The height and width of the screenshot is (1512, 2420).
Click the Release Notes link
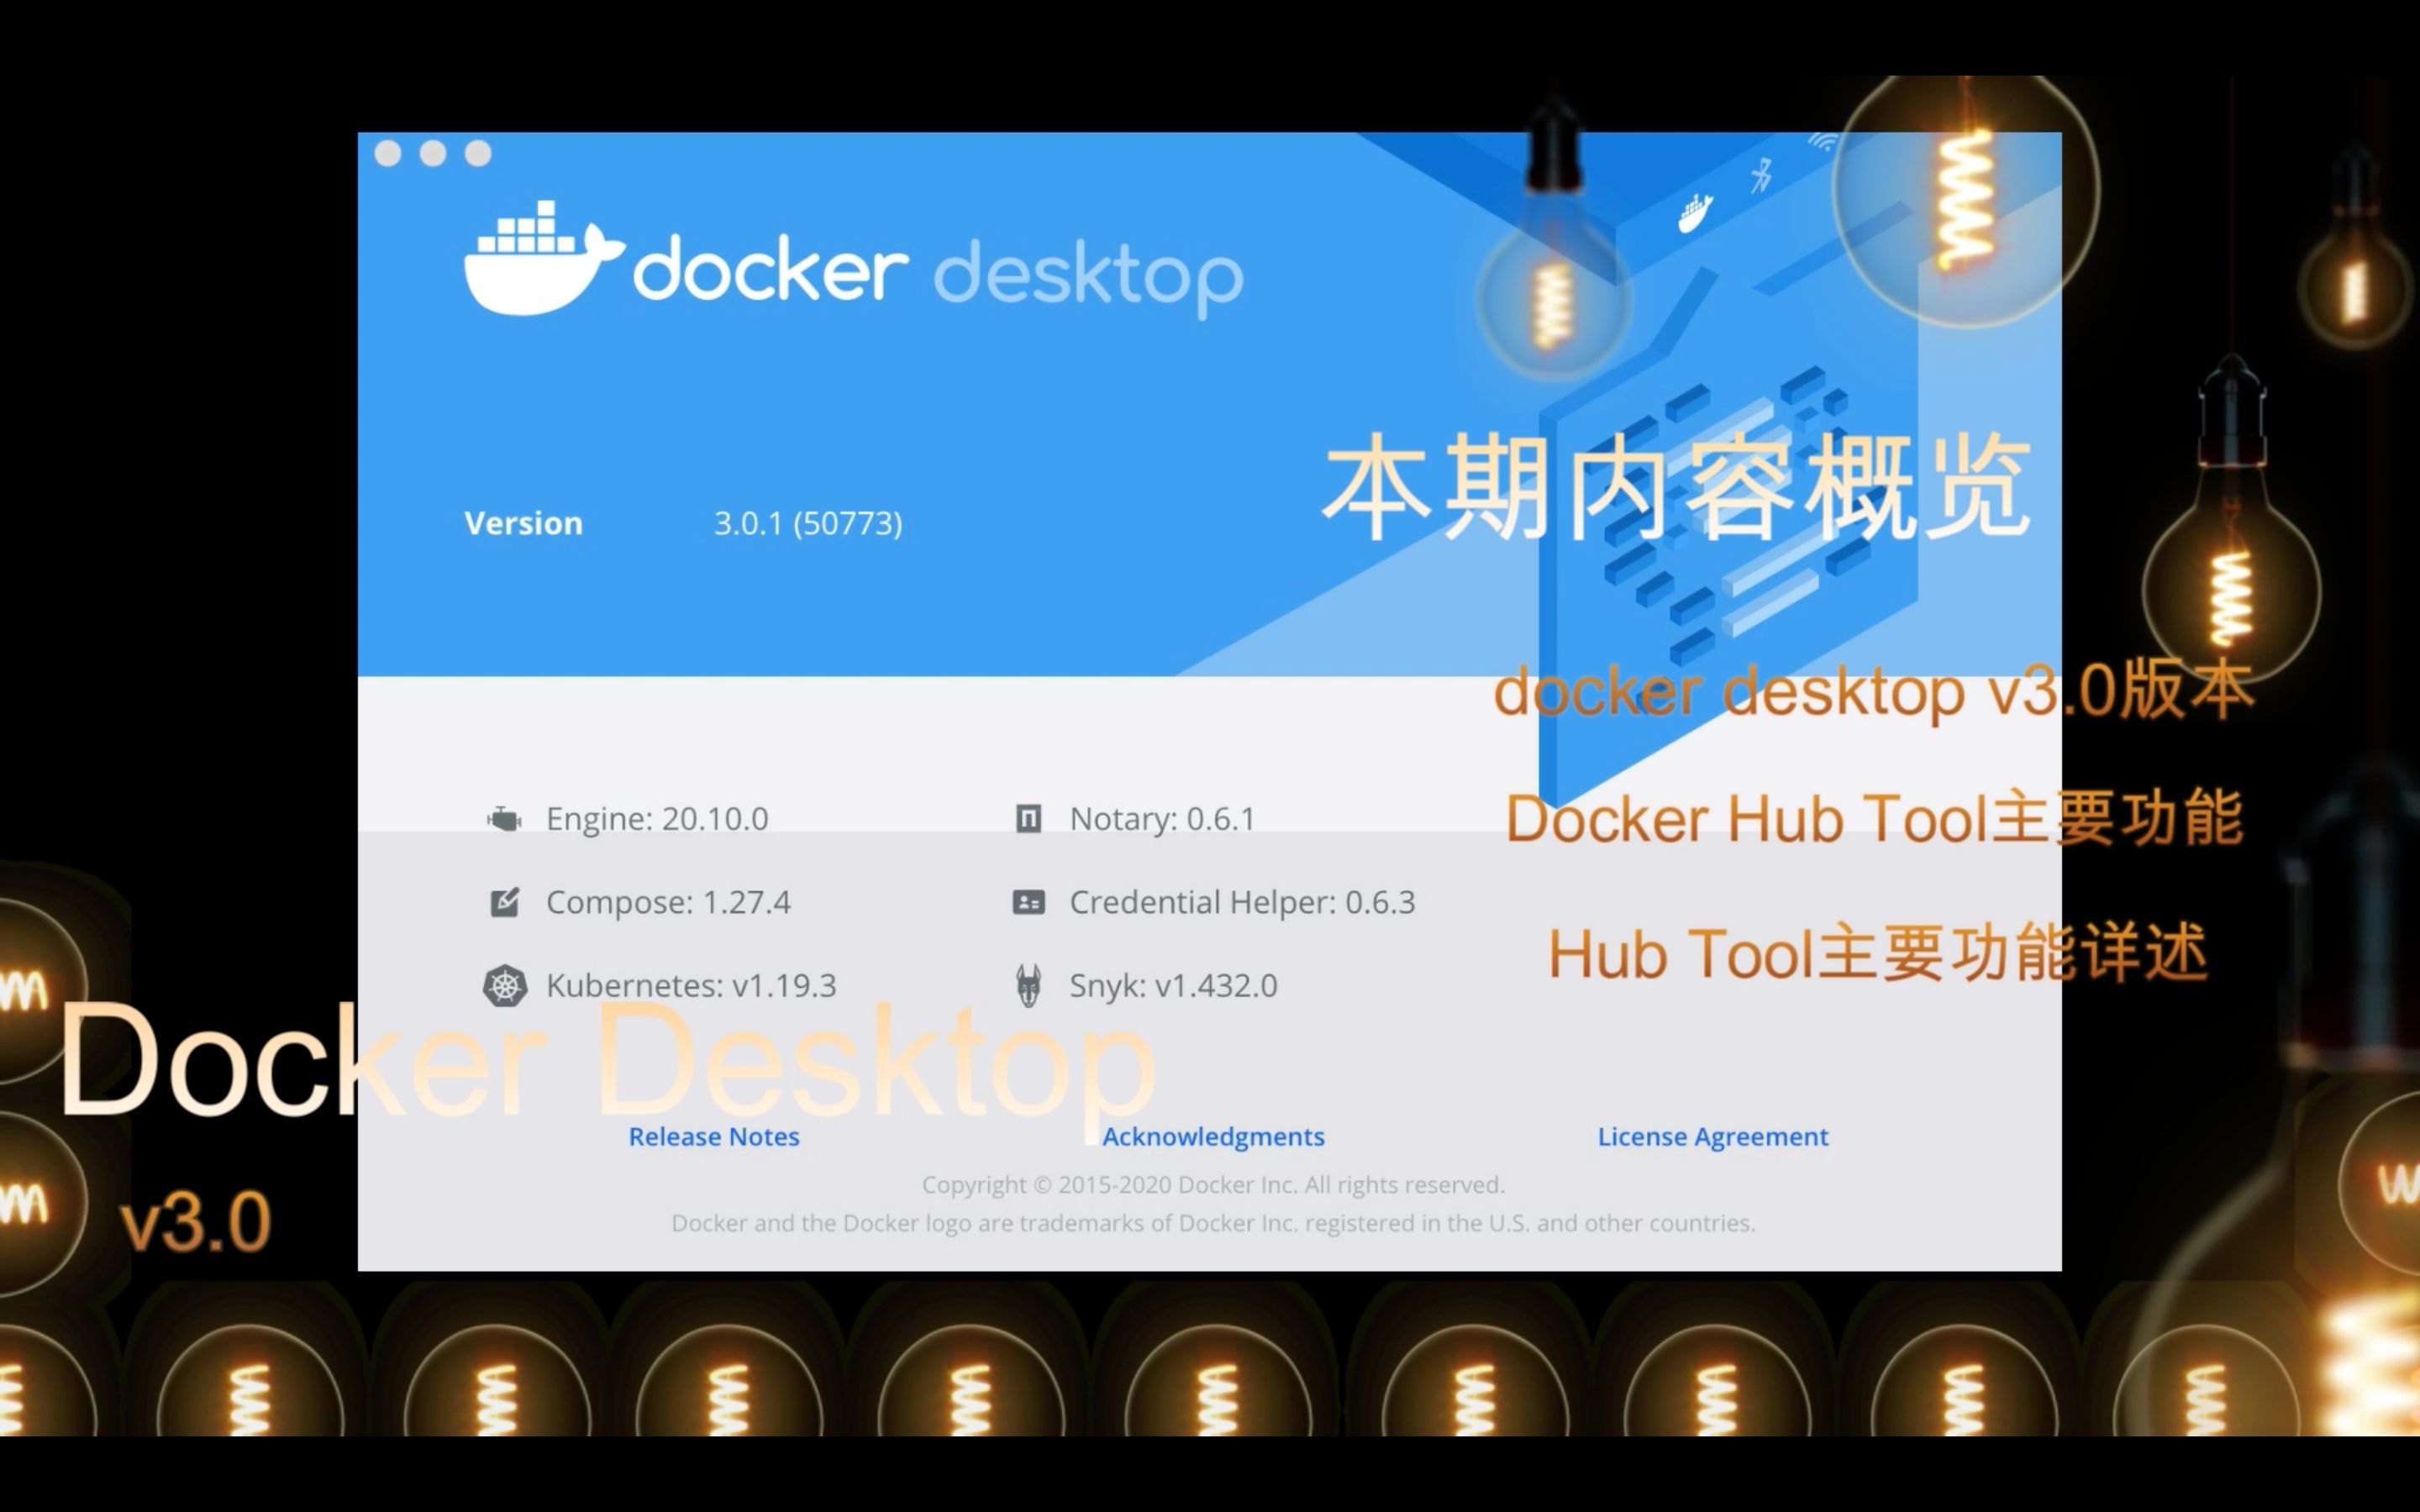coord(714,1136)
